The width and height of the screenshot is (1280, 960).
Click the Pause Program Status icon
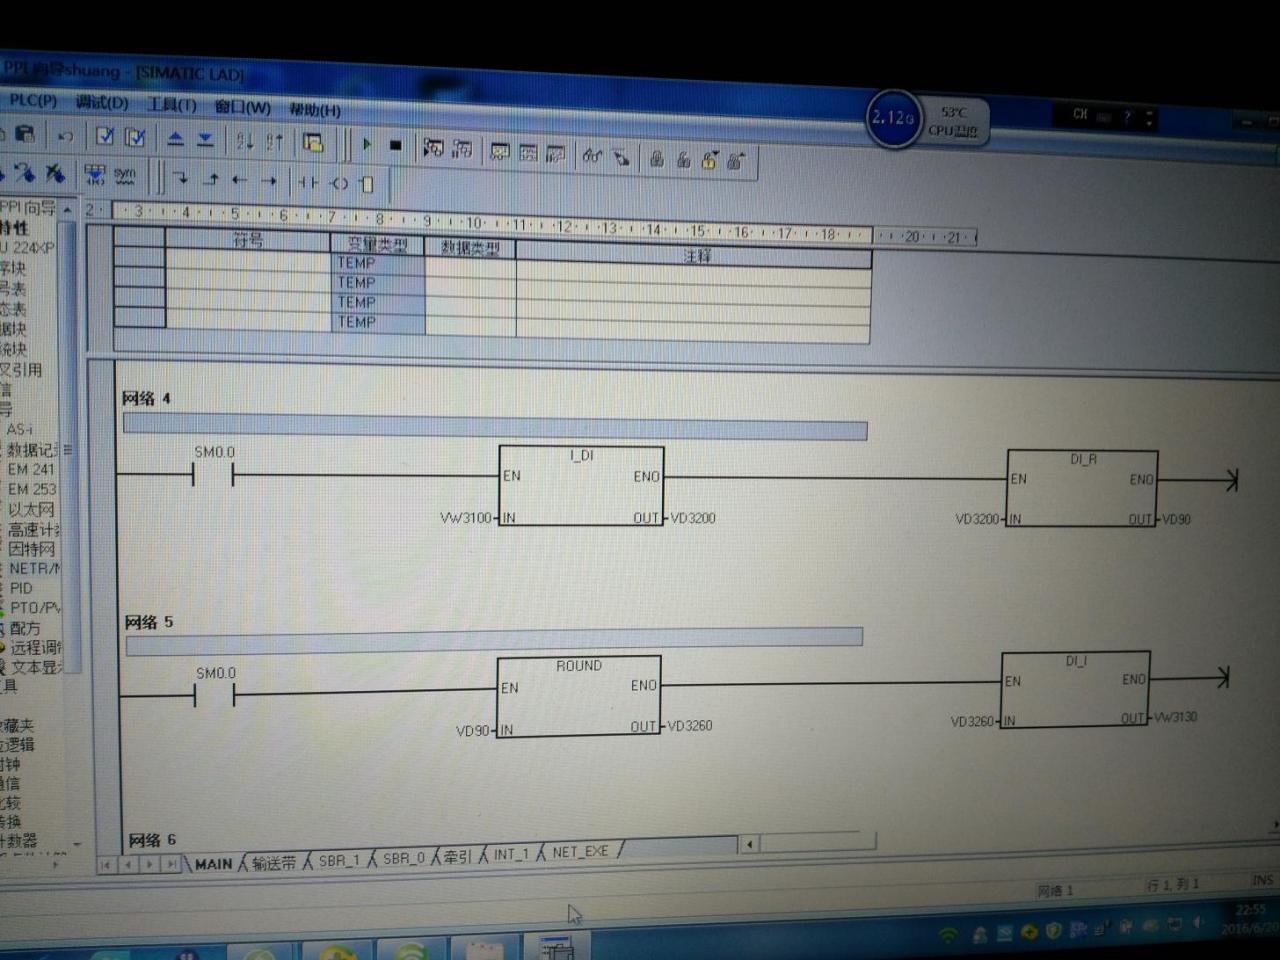coord(462,149)
